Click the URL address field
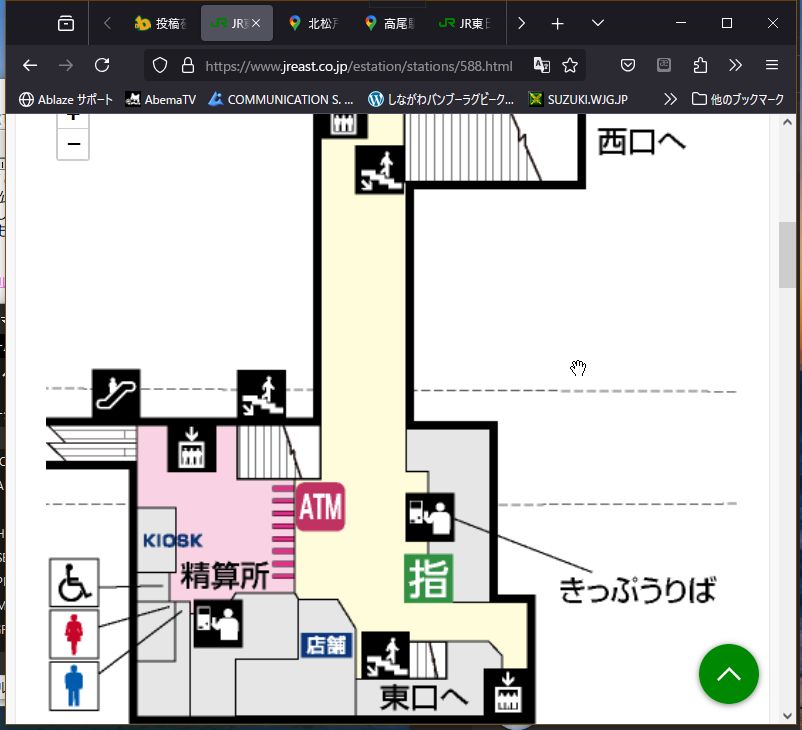The width and height of the screenshot is (802, 730). tap(360, 66)
